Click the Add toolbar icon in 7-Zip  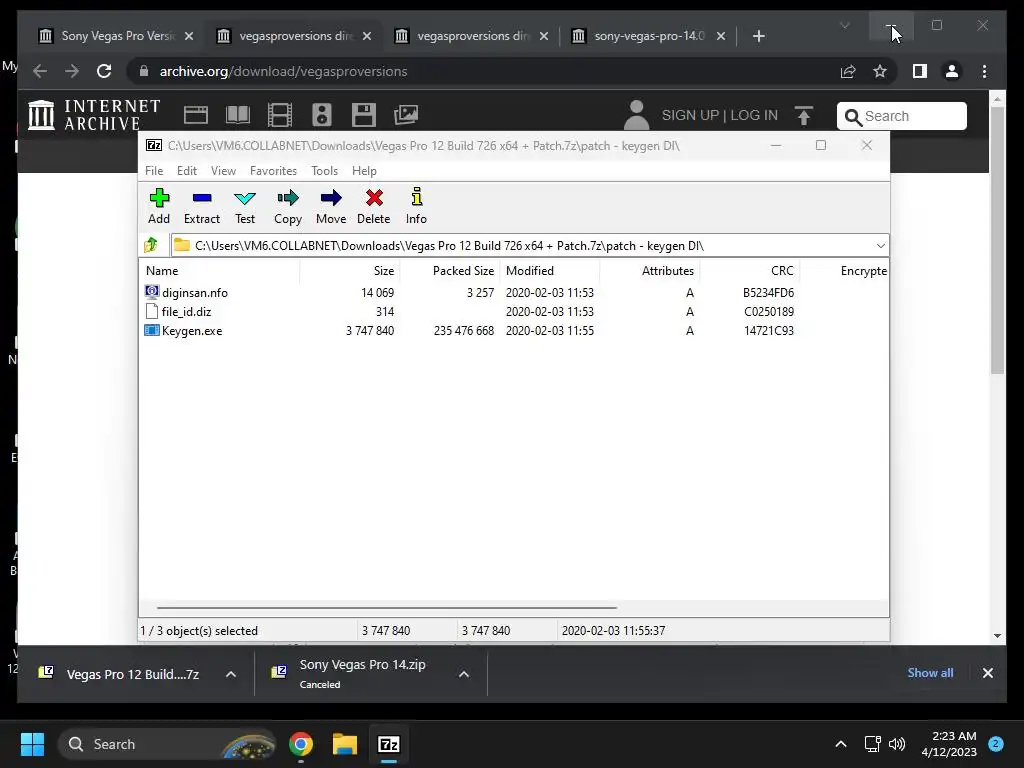coord(159,206)
